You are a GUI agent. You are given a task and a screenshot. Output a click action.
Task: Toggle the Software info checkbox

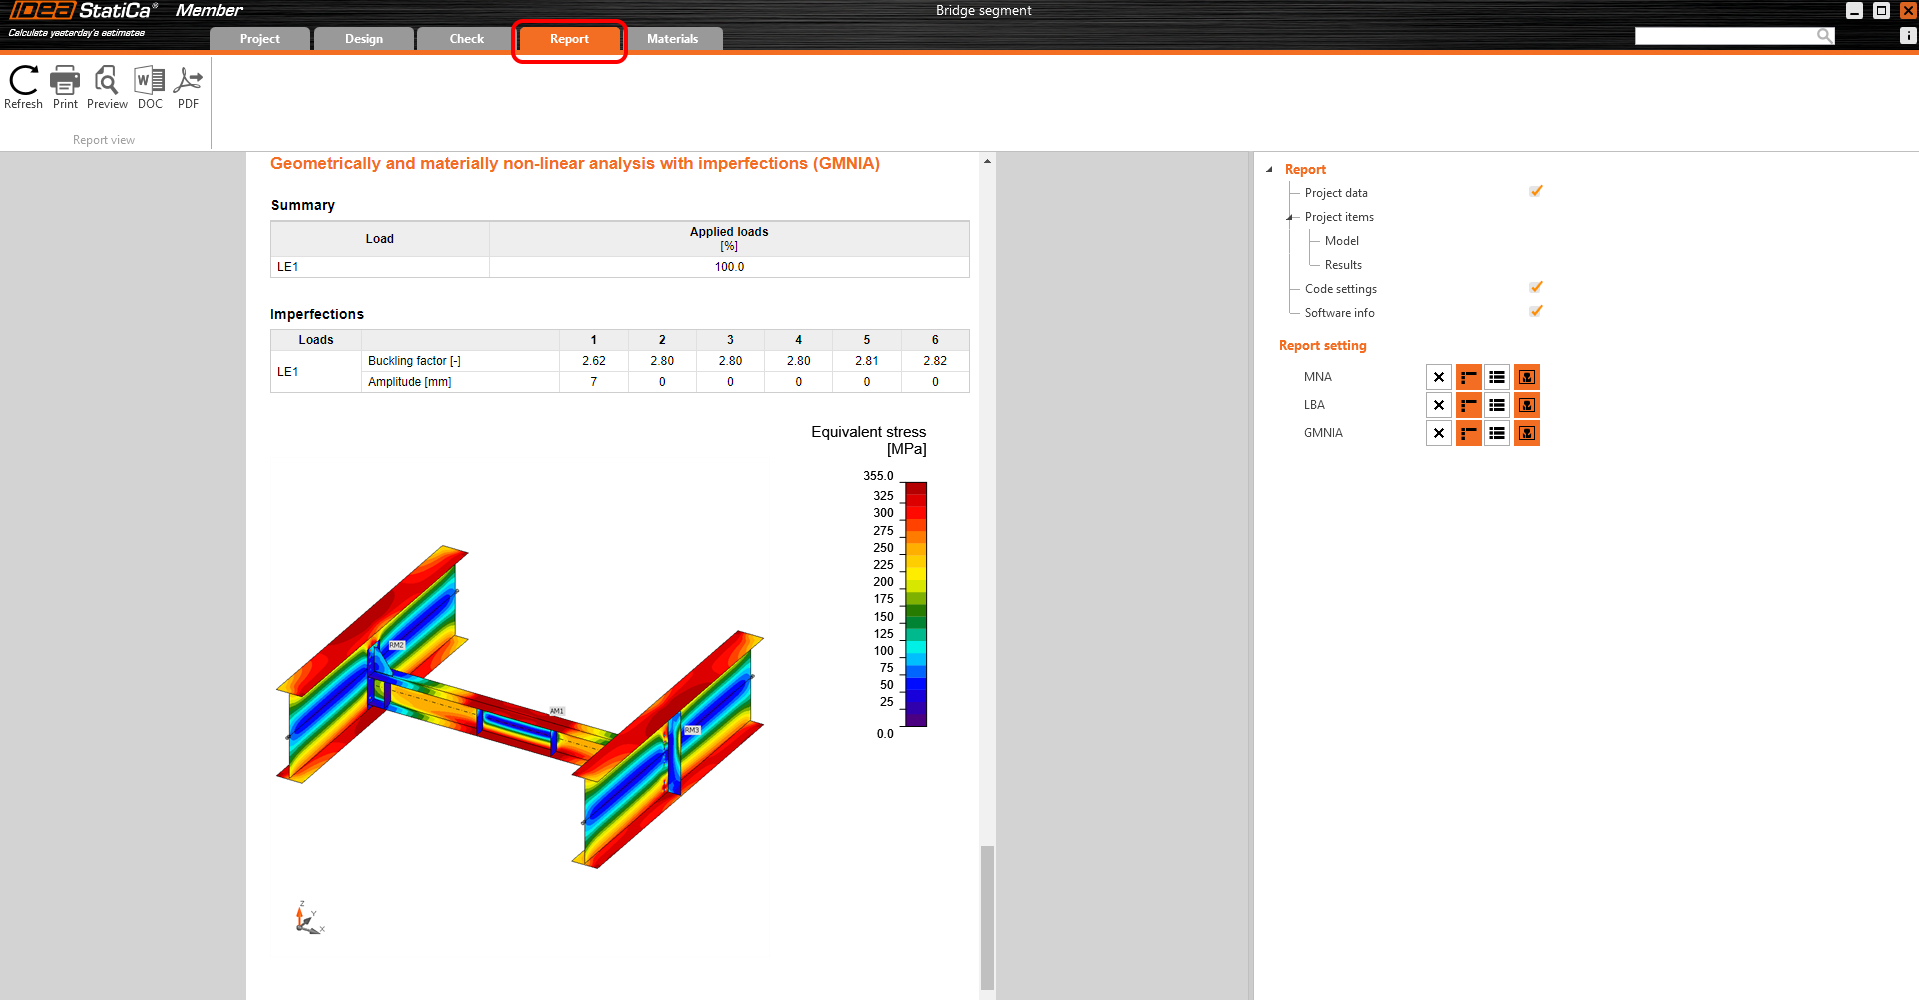click(x=1536, y=312)
